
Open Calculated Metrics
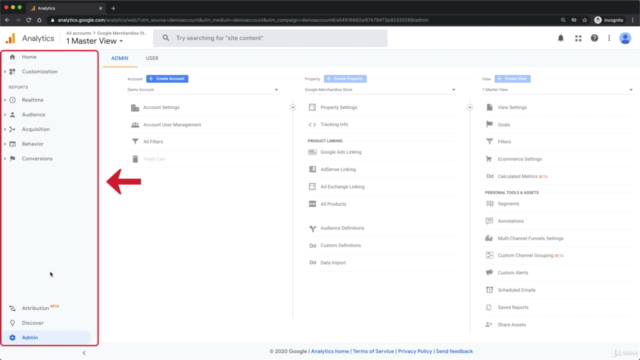(x=518, y=176)
